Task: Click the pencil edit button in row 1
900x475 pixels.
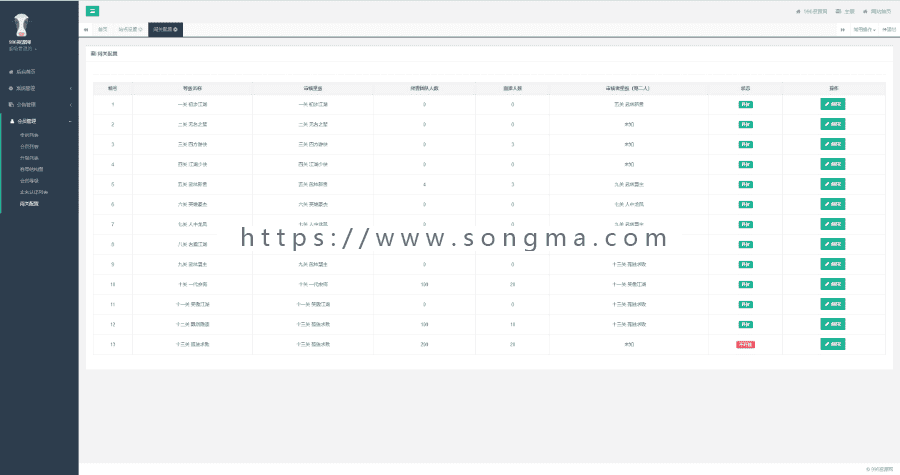Action: click(x=833, y=104)
